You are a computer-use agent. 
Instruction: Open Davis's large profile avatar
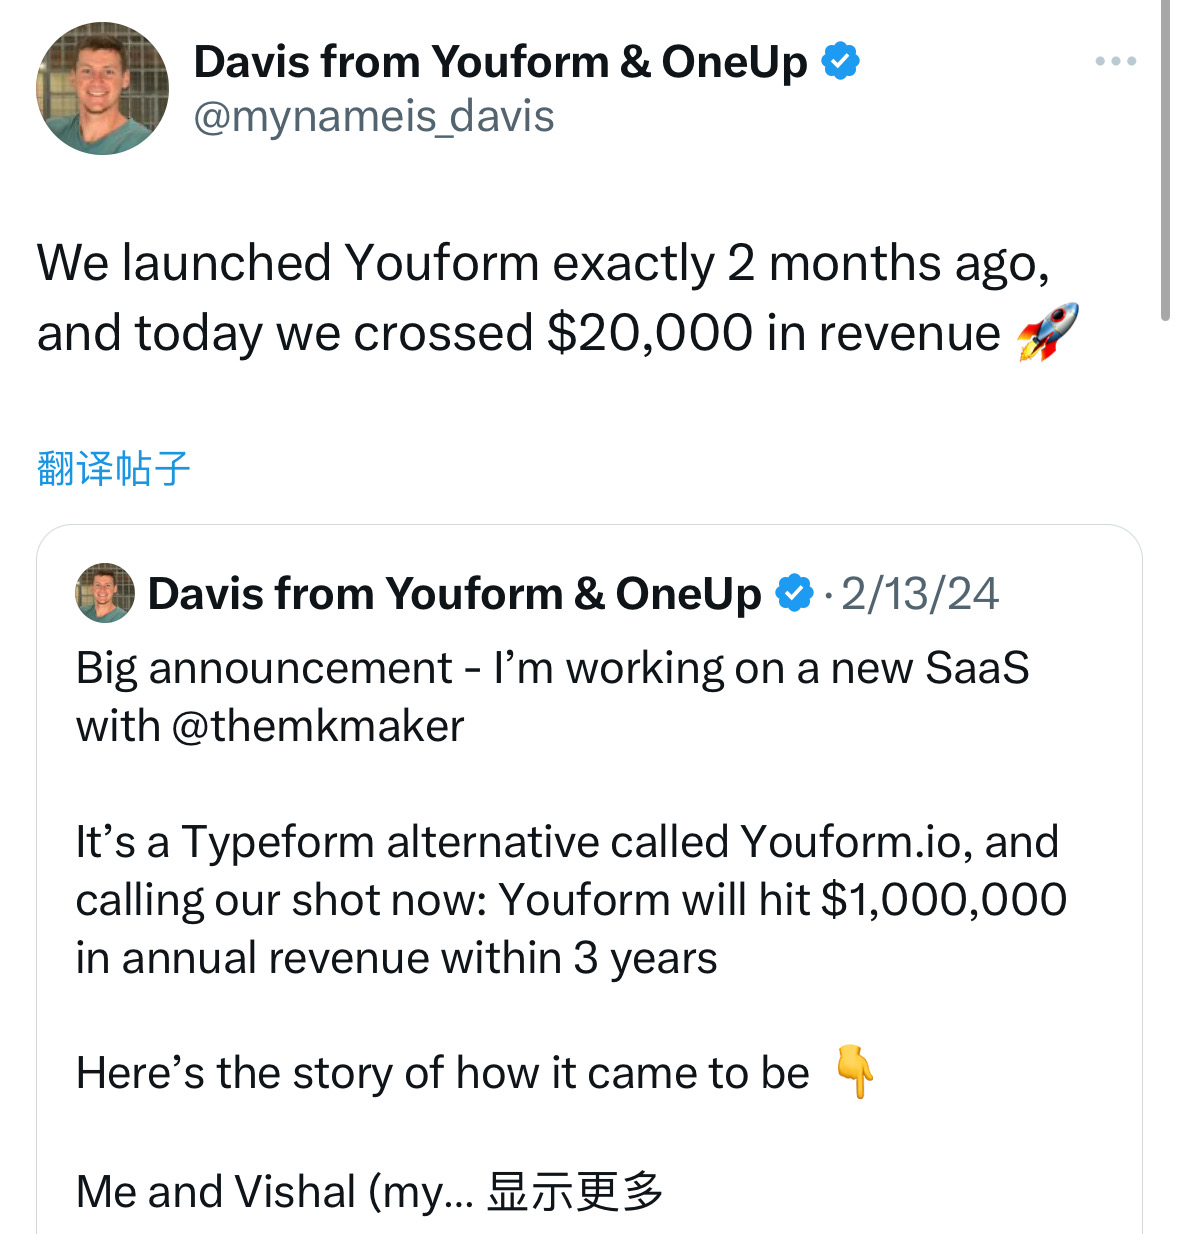(x=102, y=88)
